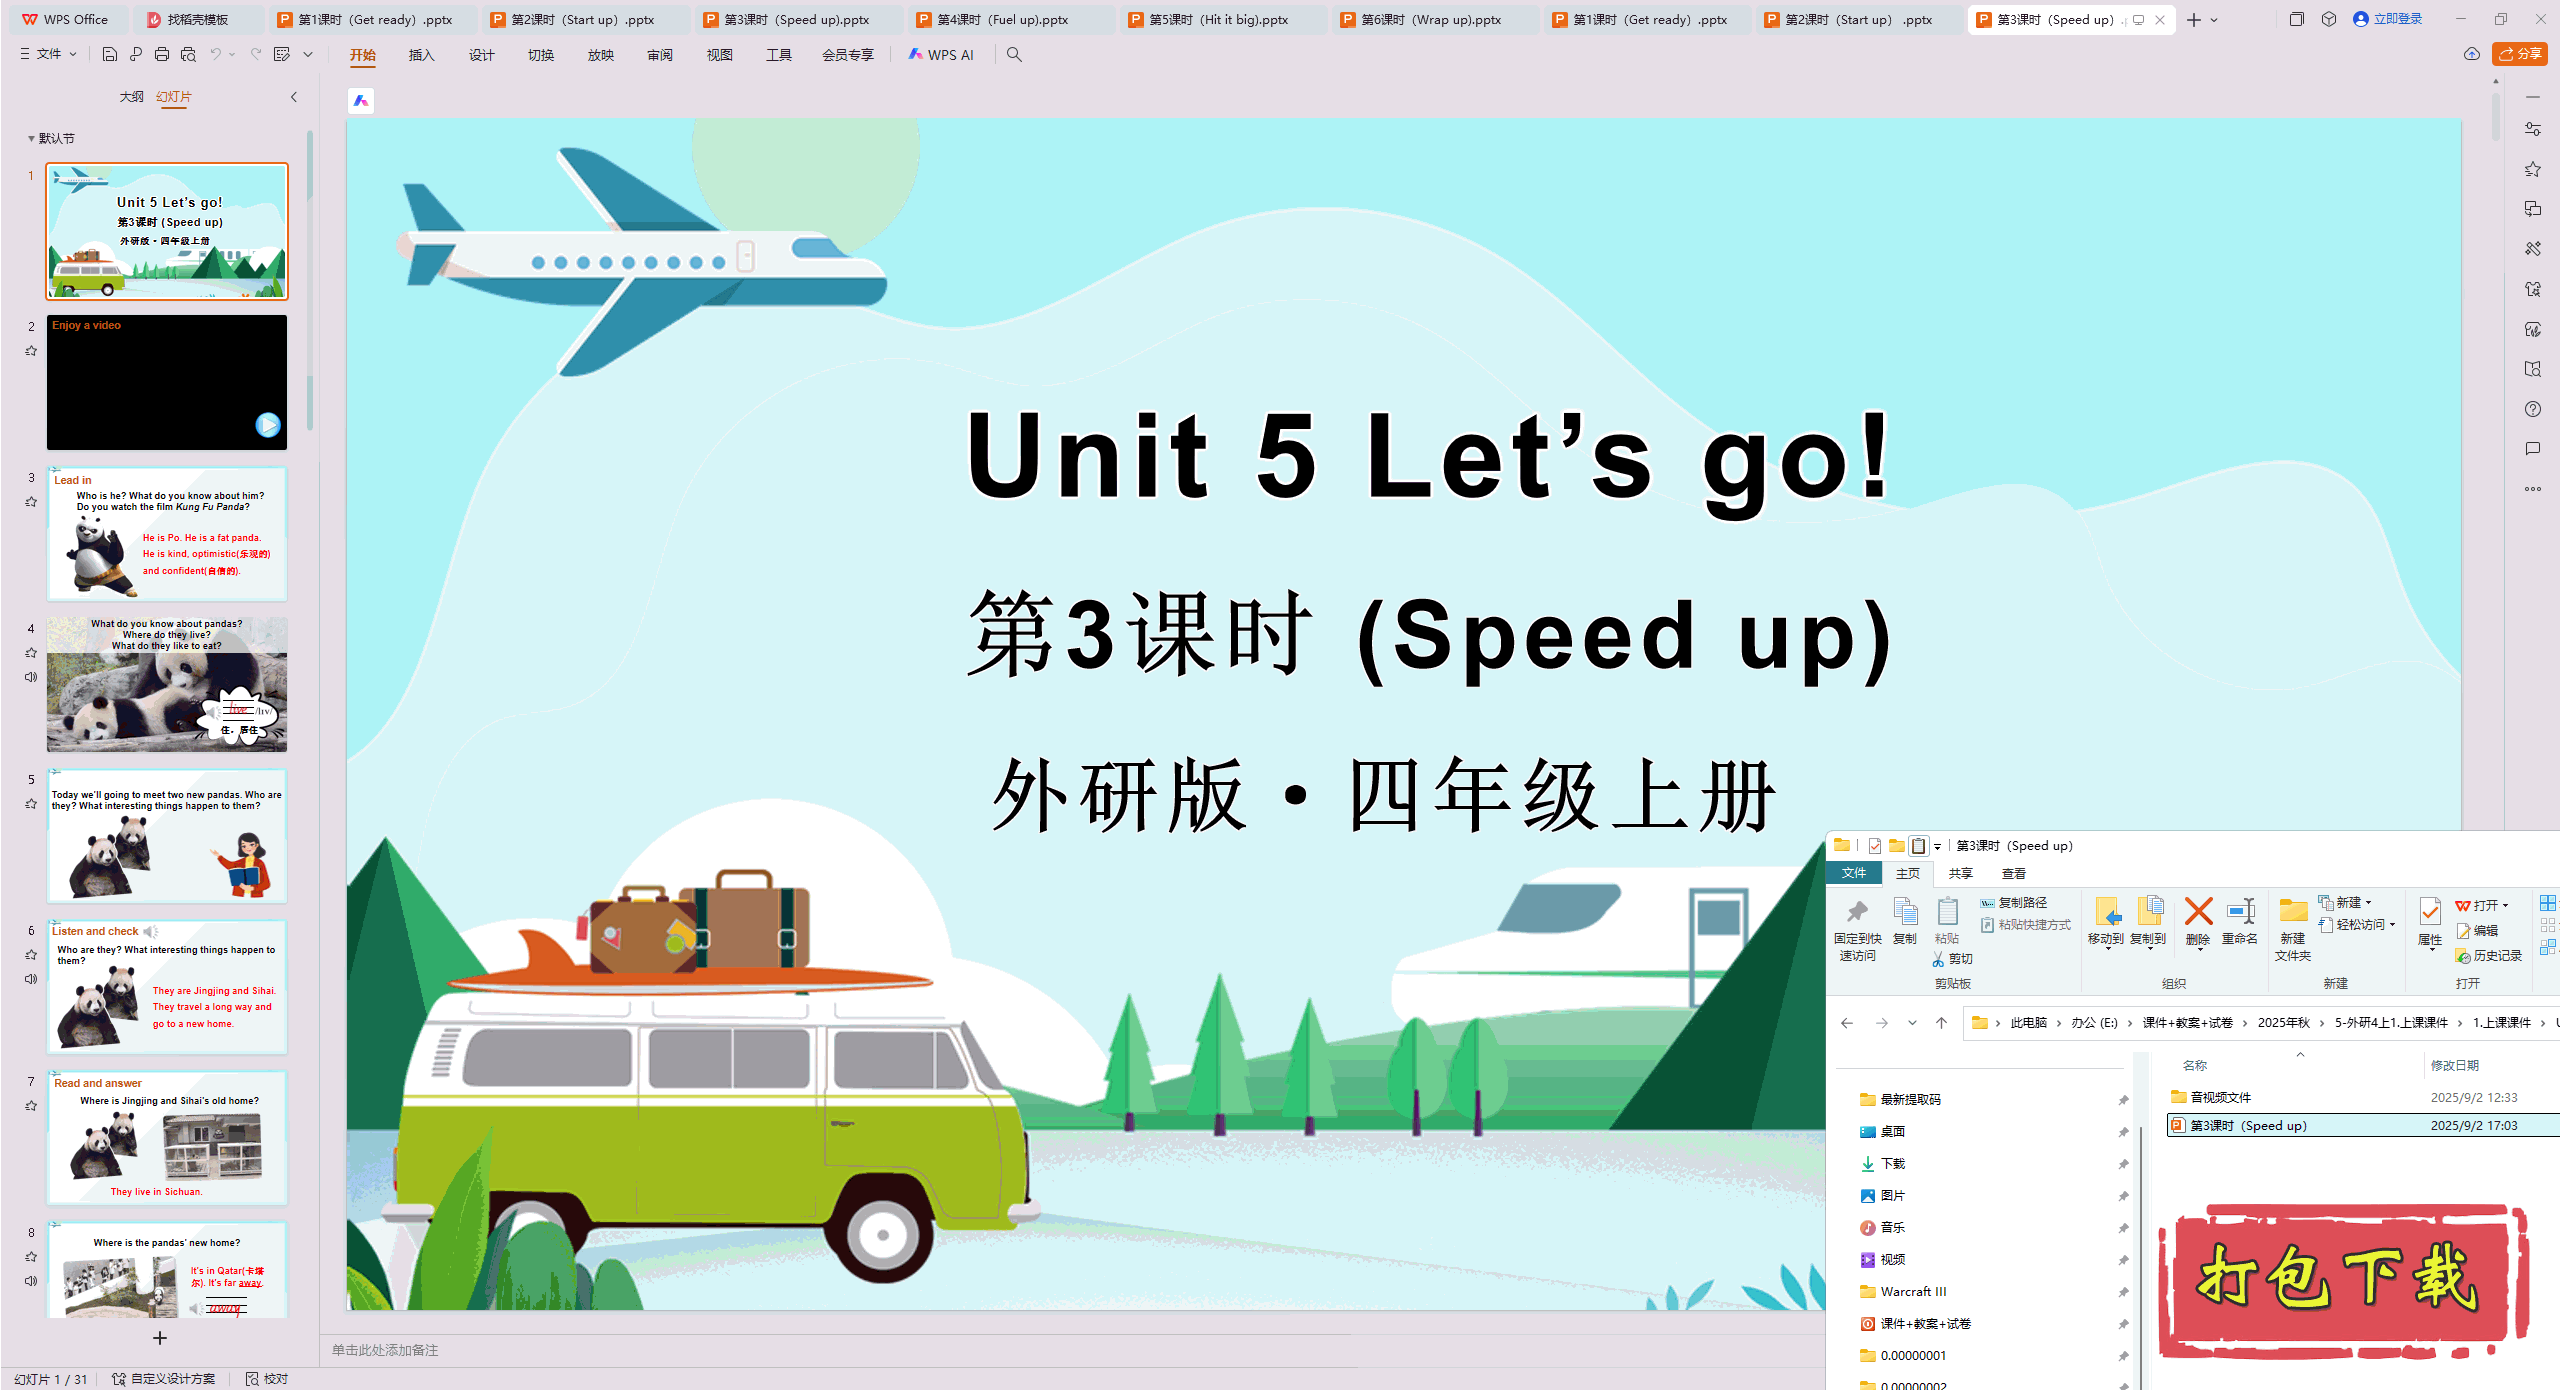
Task: Select slide 5 thumbnail in slide panel
Action: (166, 837)
